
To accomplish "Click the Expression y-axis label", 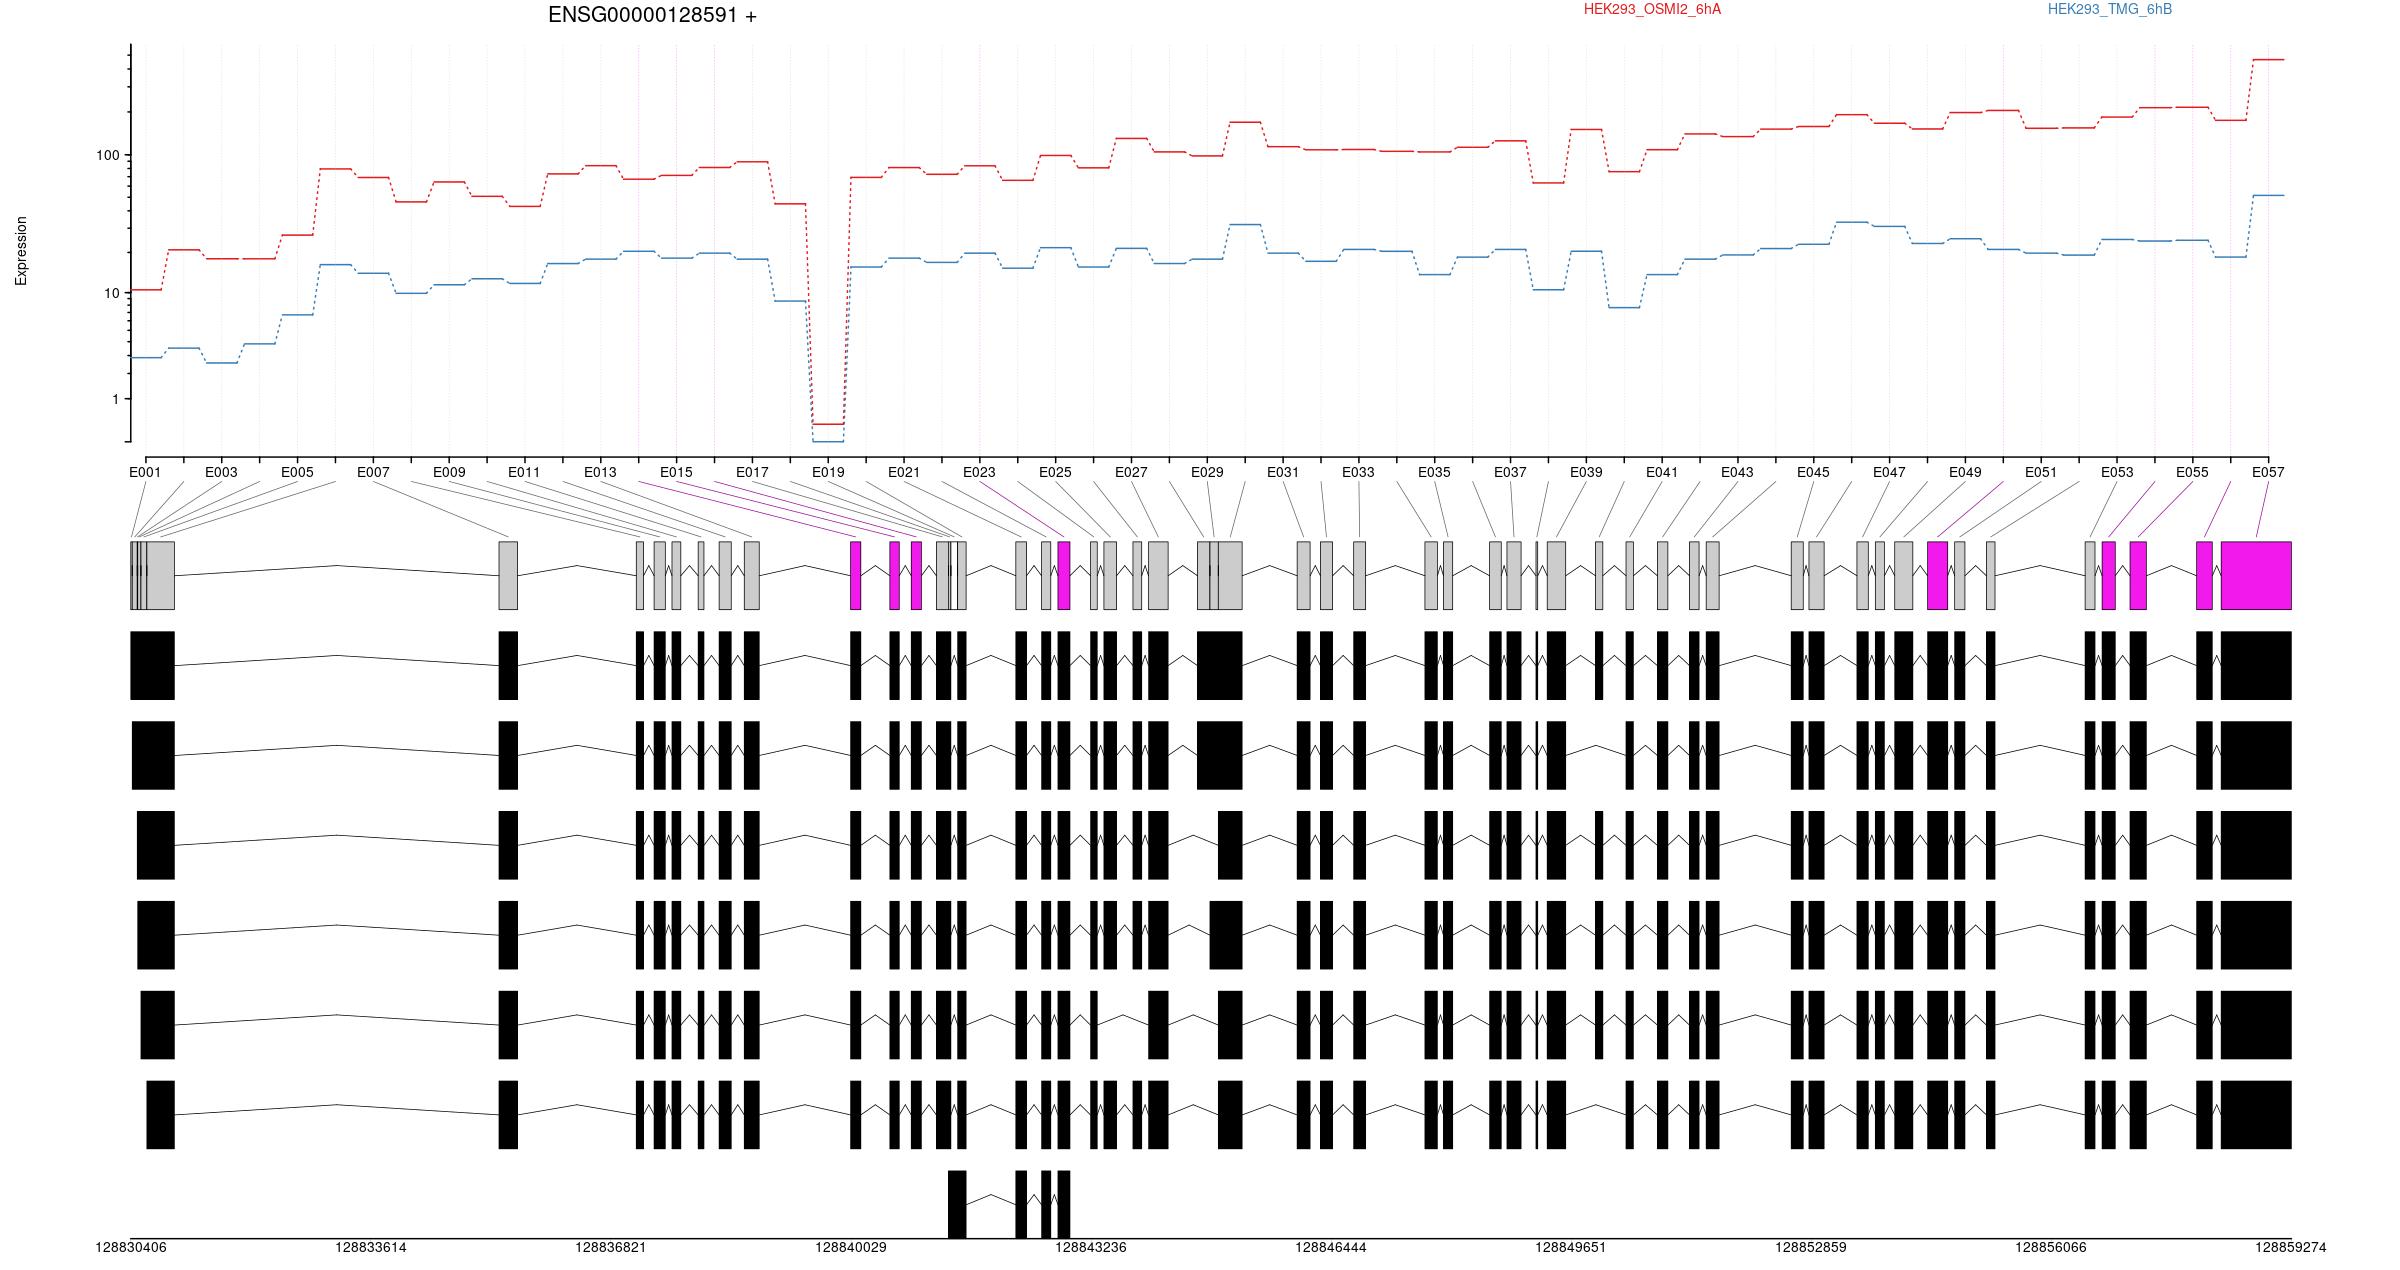I will pos(21,251).
